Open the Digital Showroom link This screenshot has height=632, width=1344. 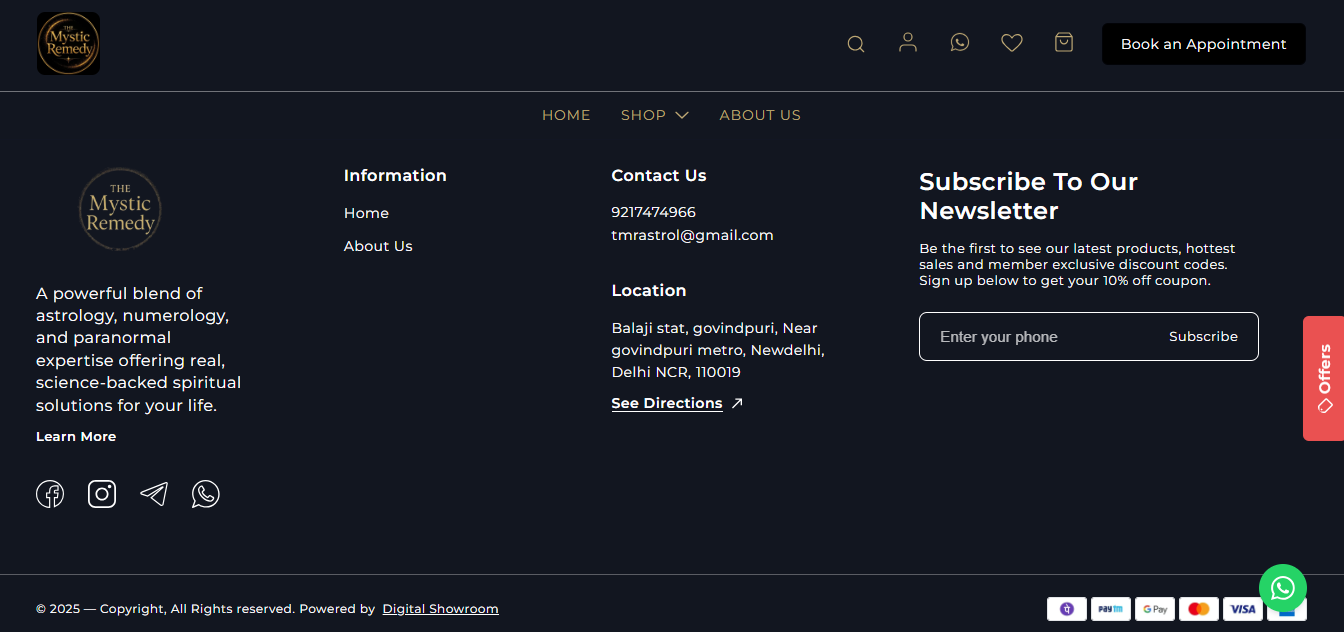coord(440,609)
